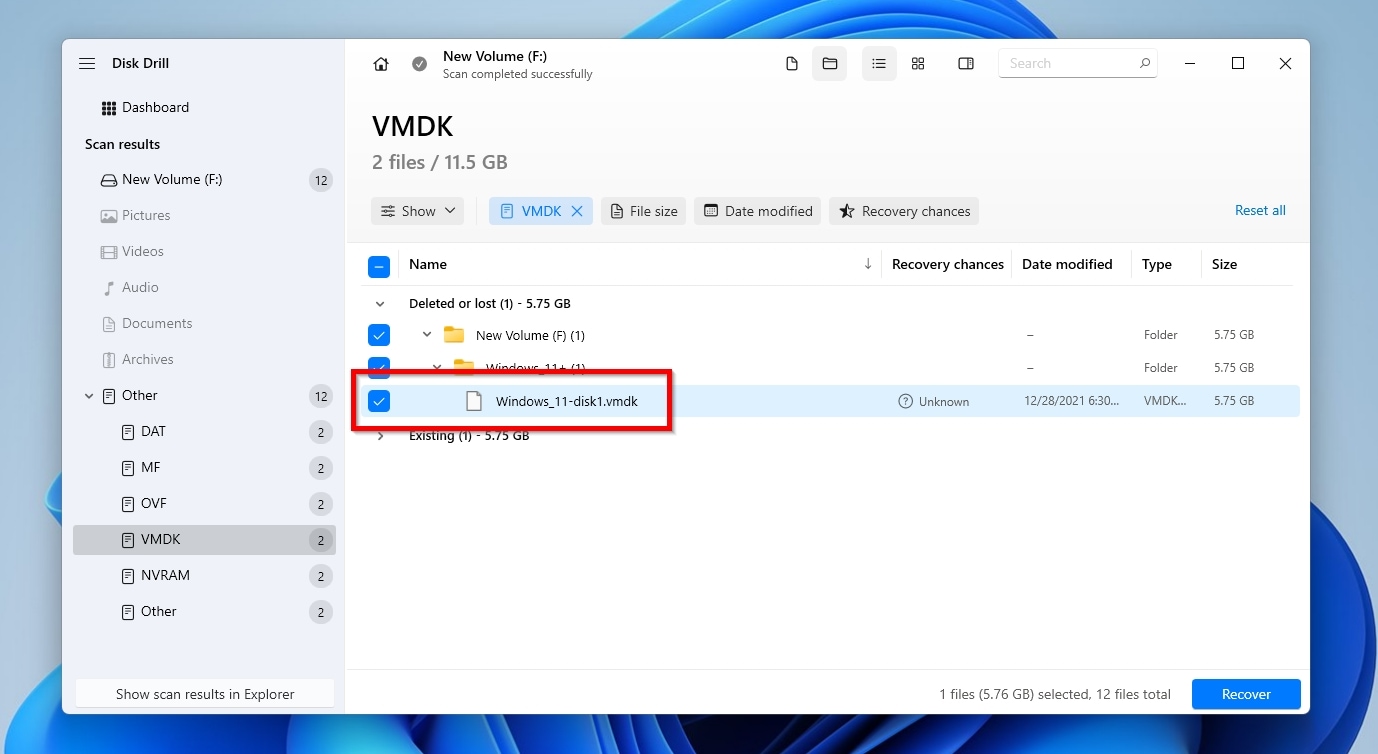Open Audio category in sidebar
This screenshot has width=1378, height=754.
click(x=204, y=288)
